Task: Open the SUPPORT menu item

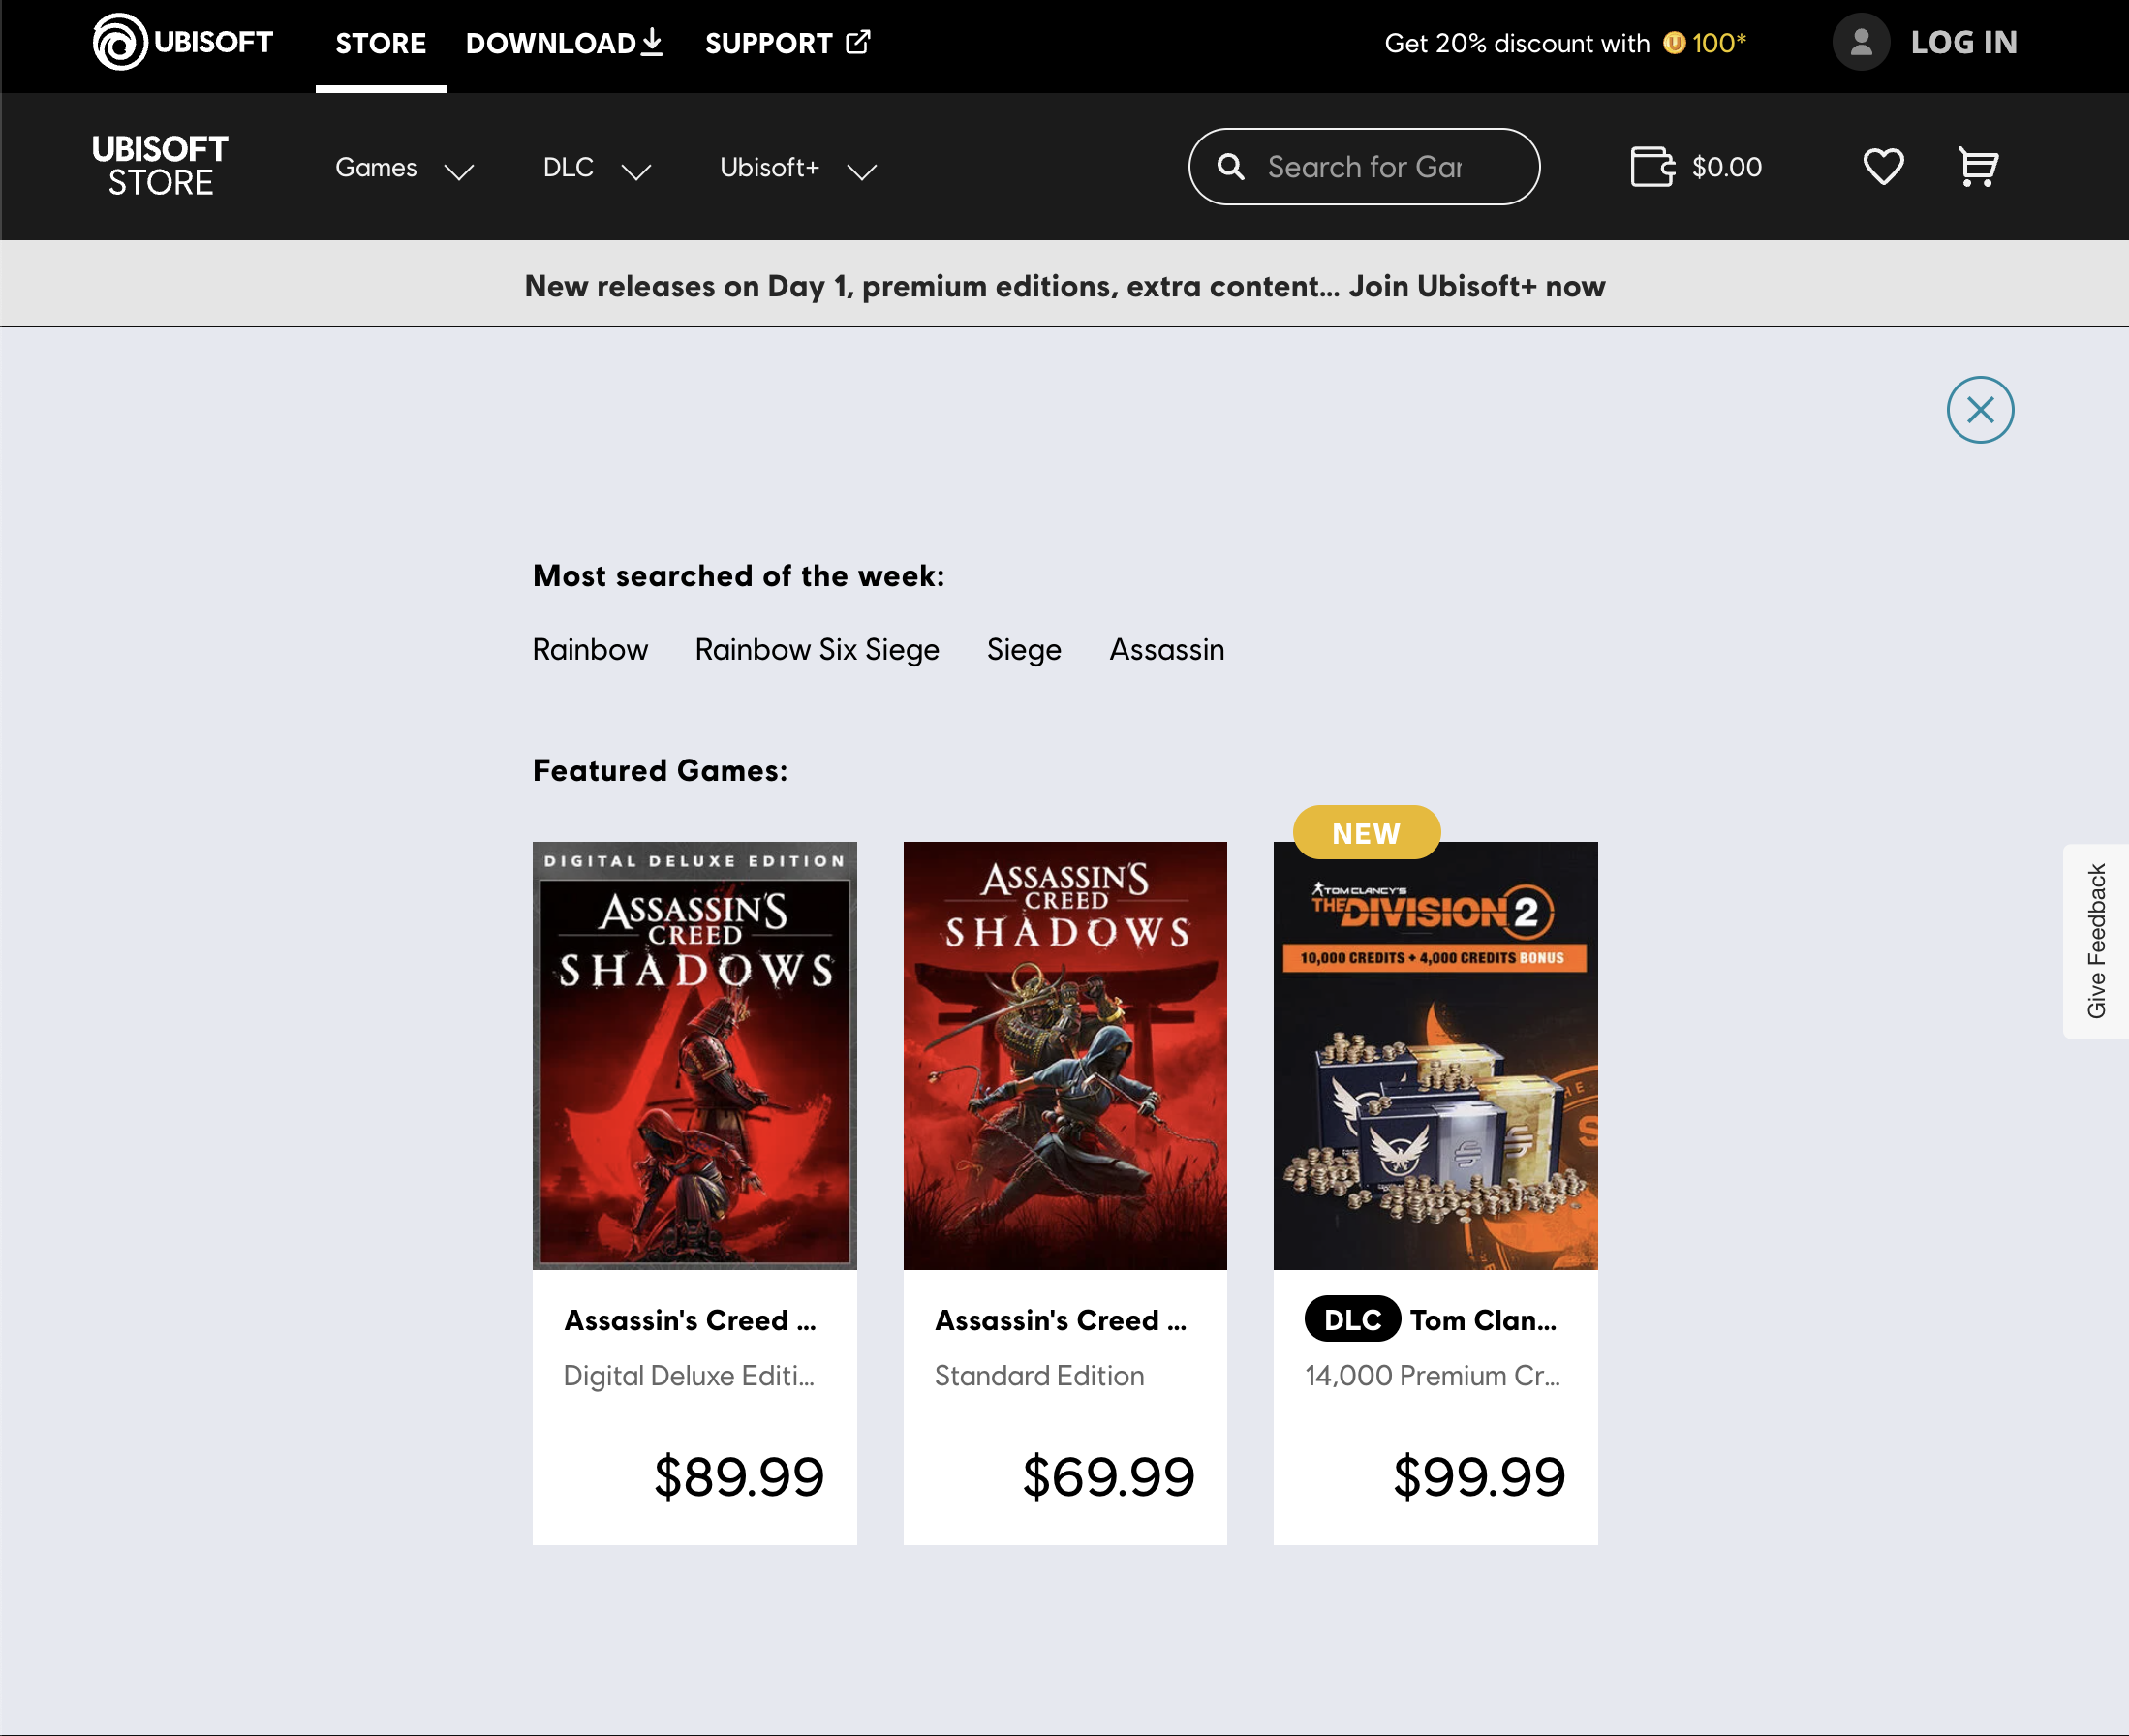Action: click(768, 42)
